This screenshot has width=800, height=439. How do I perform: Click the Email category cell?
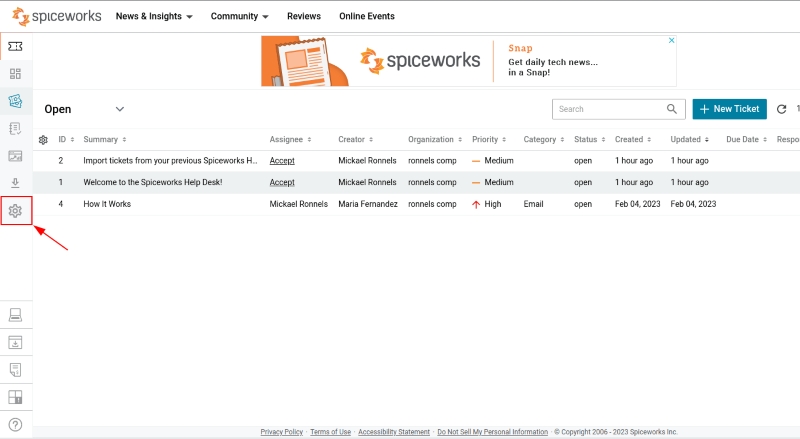point(533,204)
